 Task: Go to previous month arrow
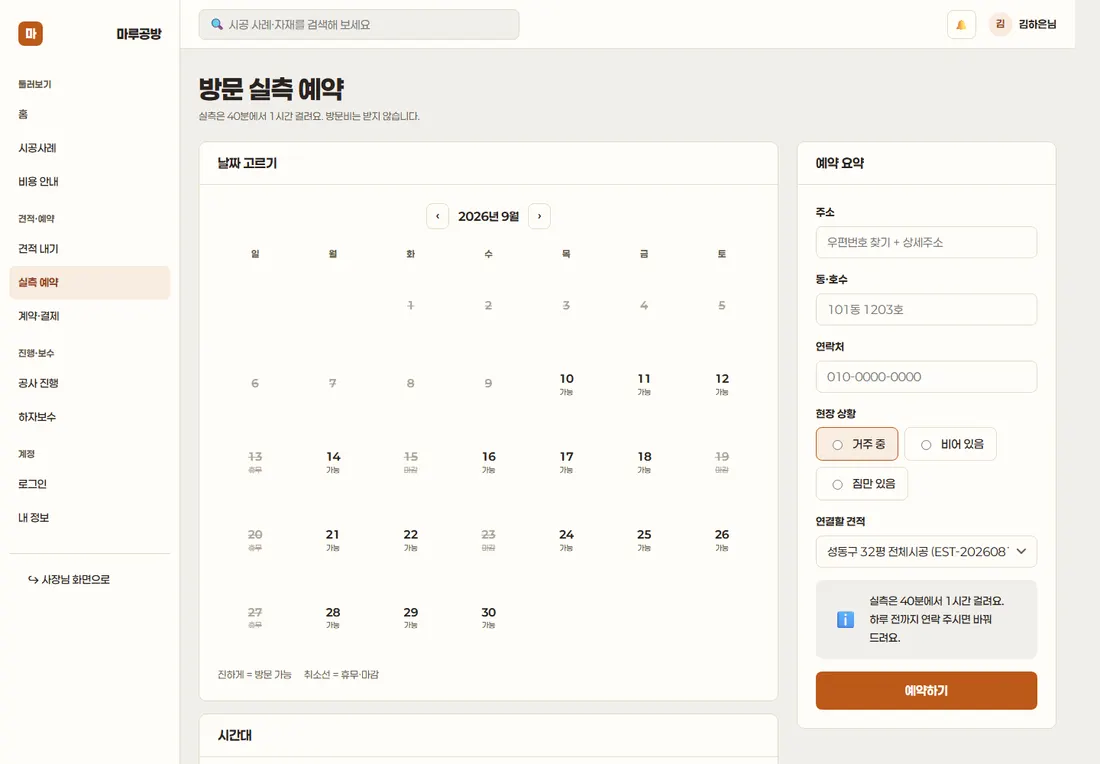(x=438, y=216)
